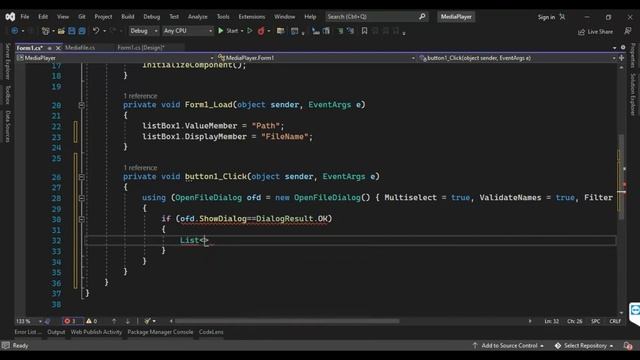Click the green Start play icon
The height and width of the screenshot is (360, 640).
pyautogui.click(x=221, y=31)
